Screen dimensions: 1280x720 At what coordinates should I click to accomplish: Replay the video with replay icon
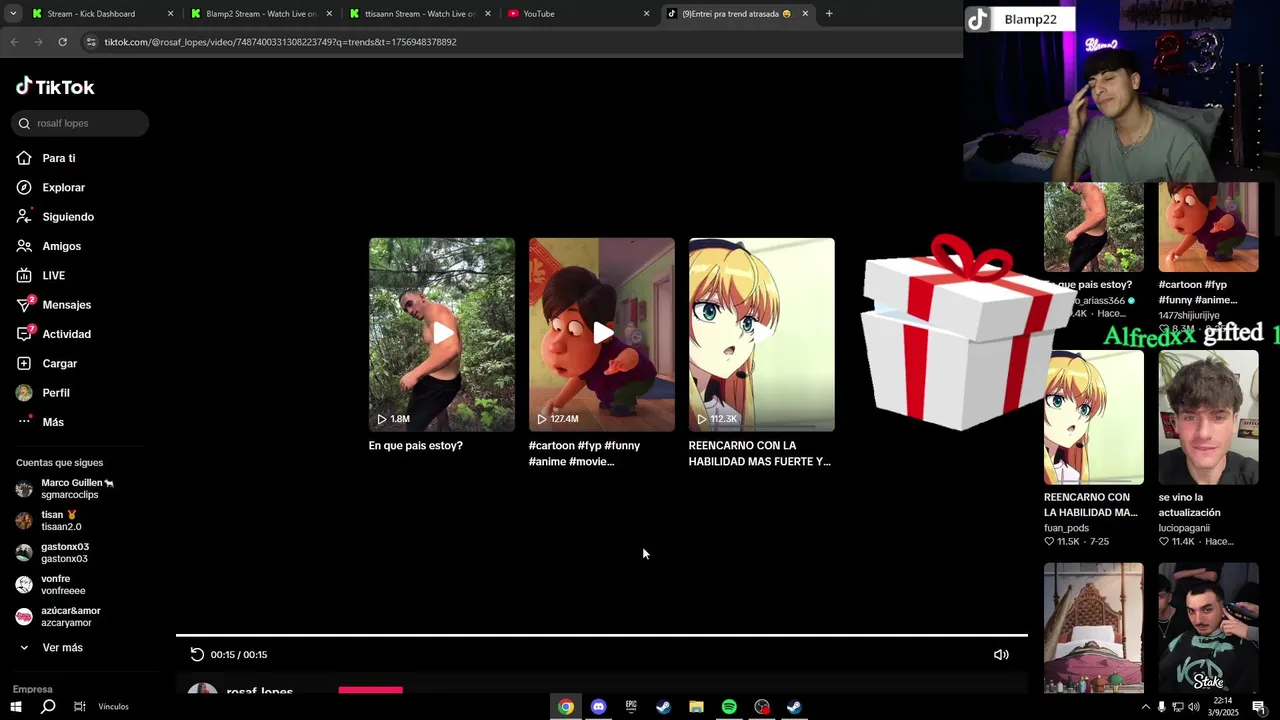point(197,654)
